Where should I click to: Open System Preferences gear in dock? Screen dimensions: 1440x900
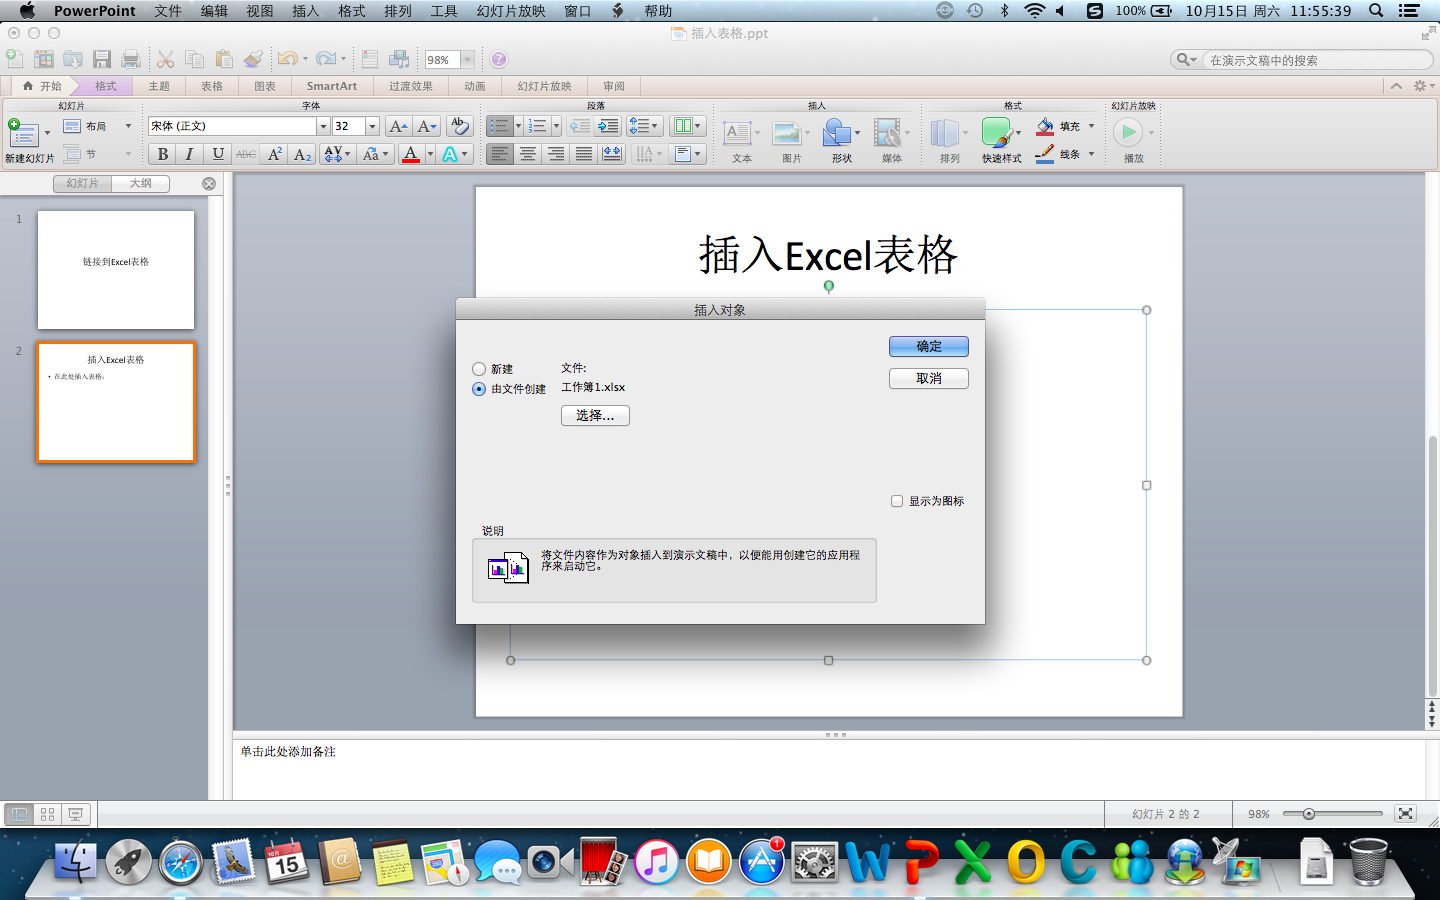(x=814, y=861)
